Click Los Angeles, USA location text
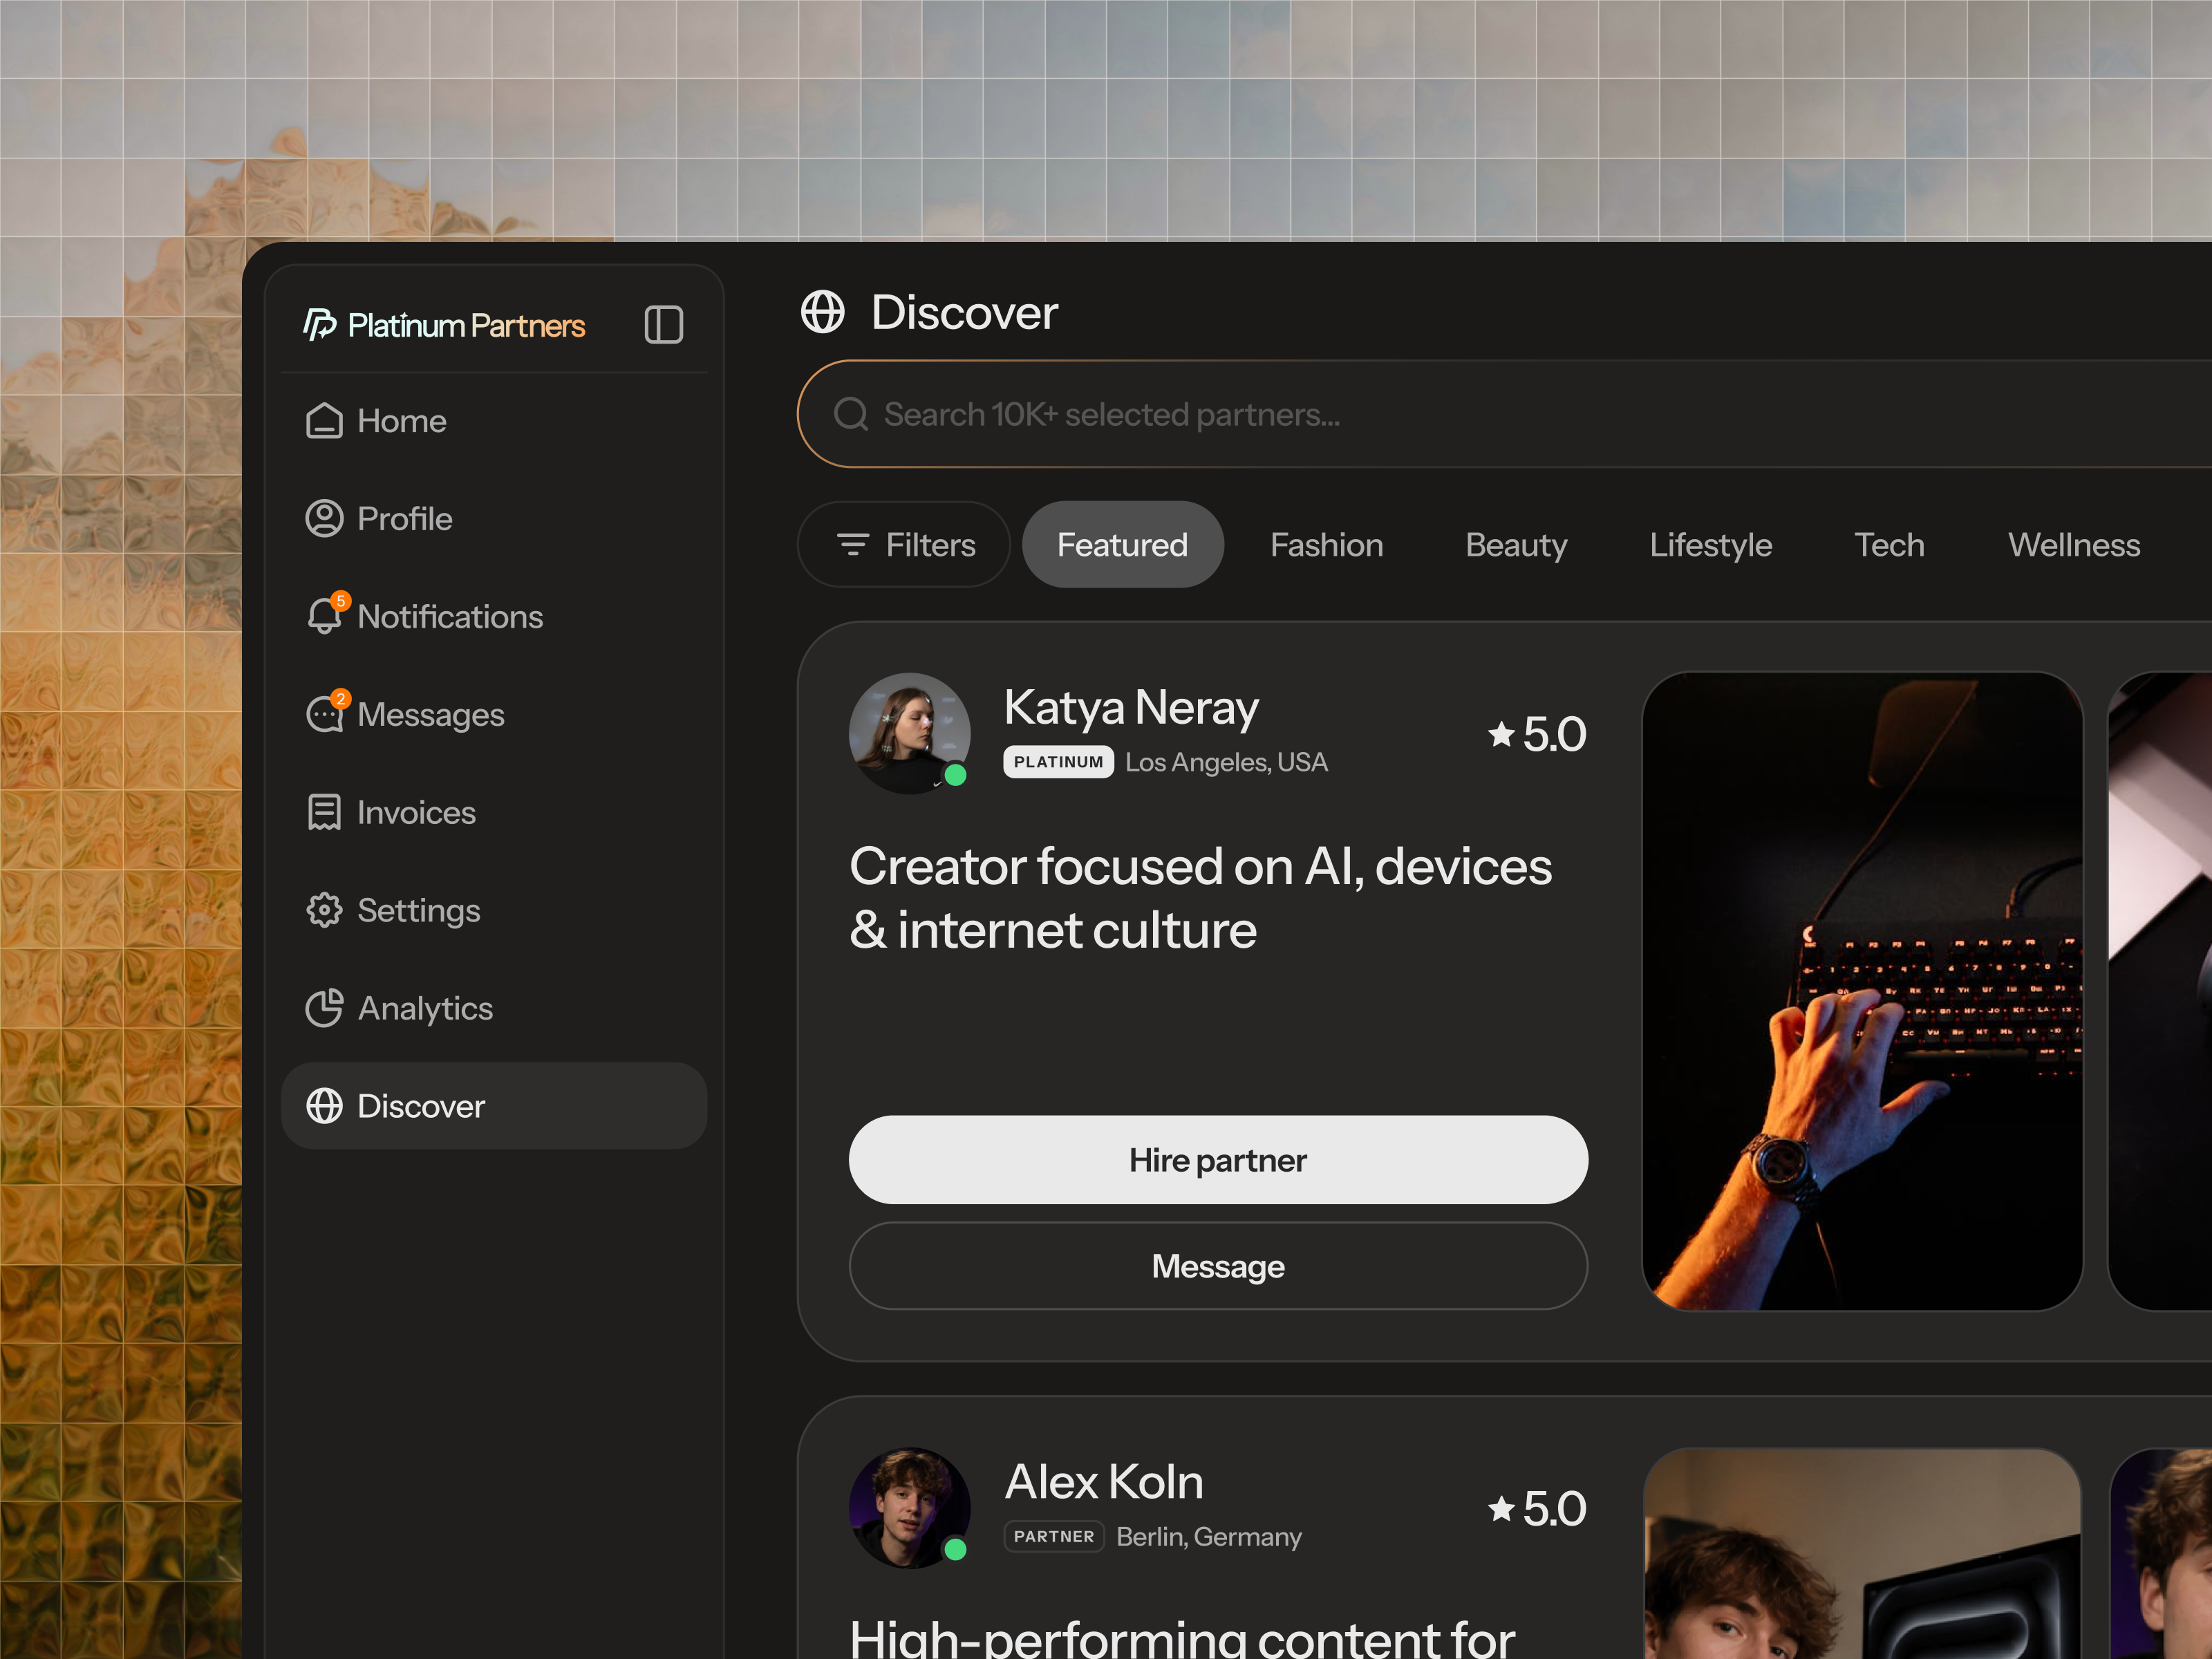The image size is (2212, 1659). click(1226, 762)
